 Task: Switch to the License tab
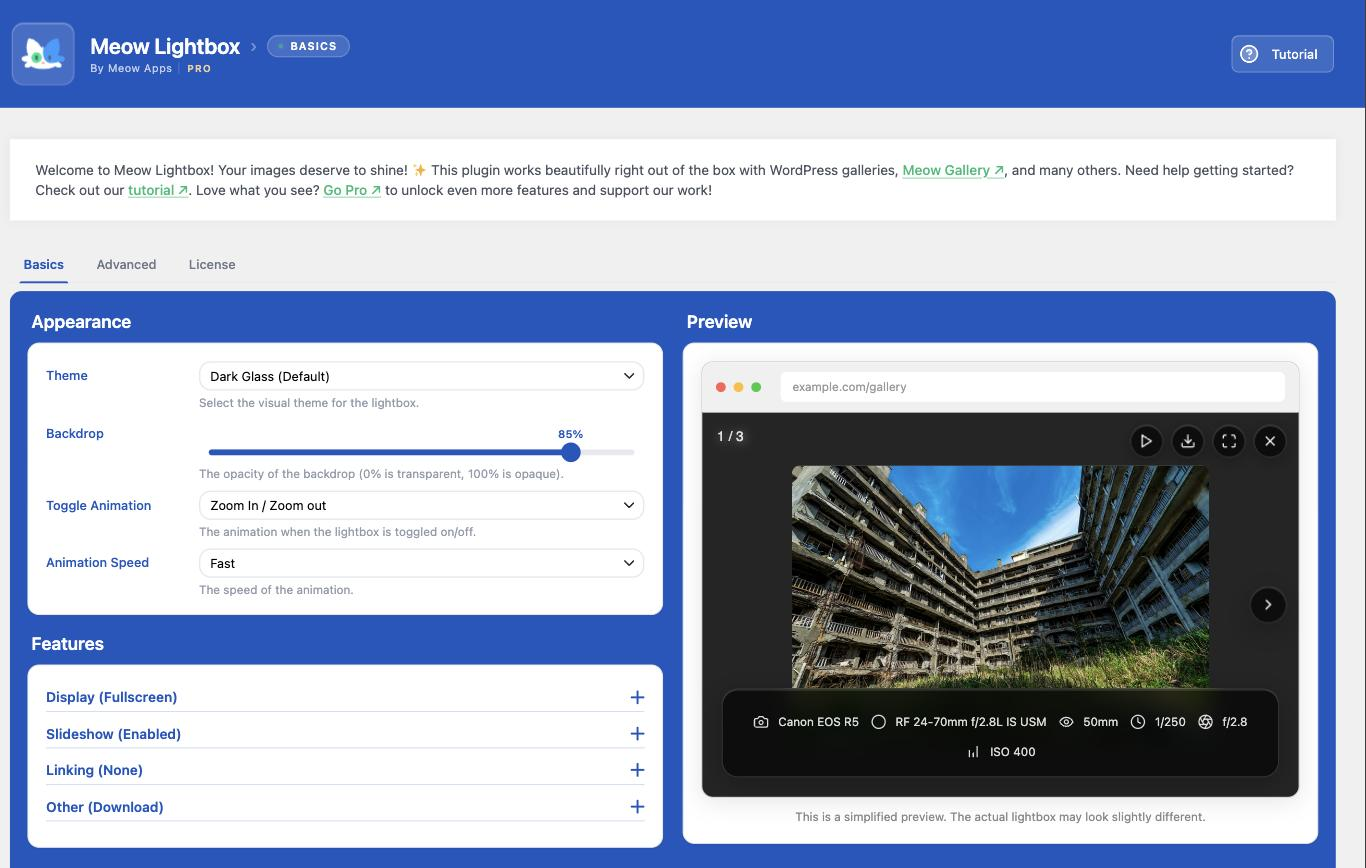[x=212, y=265]
